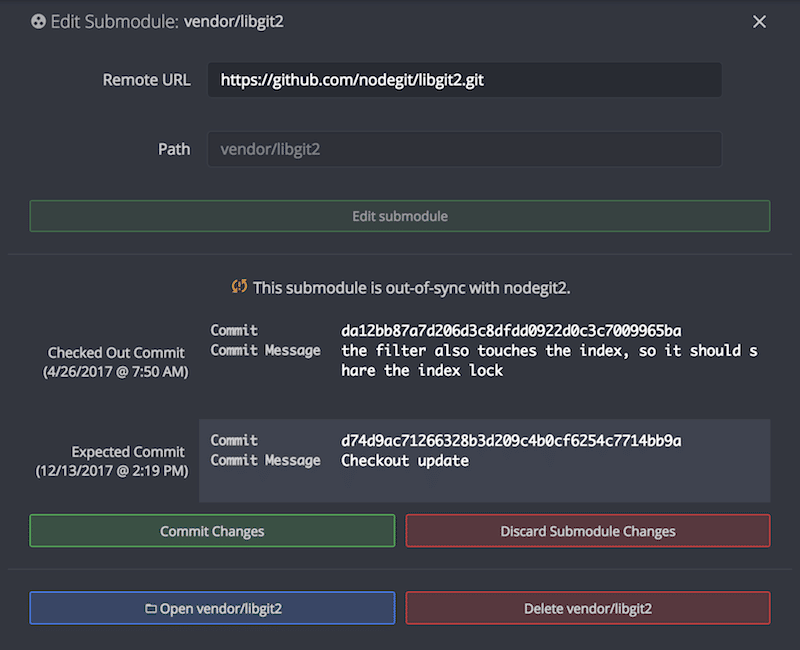The width and height of the screenshot is (800, 650).
Task: Click the submodule icon in the dialog title
Action: tap(39, 21)
